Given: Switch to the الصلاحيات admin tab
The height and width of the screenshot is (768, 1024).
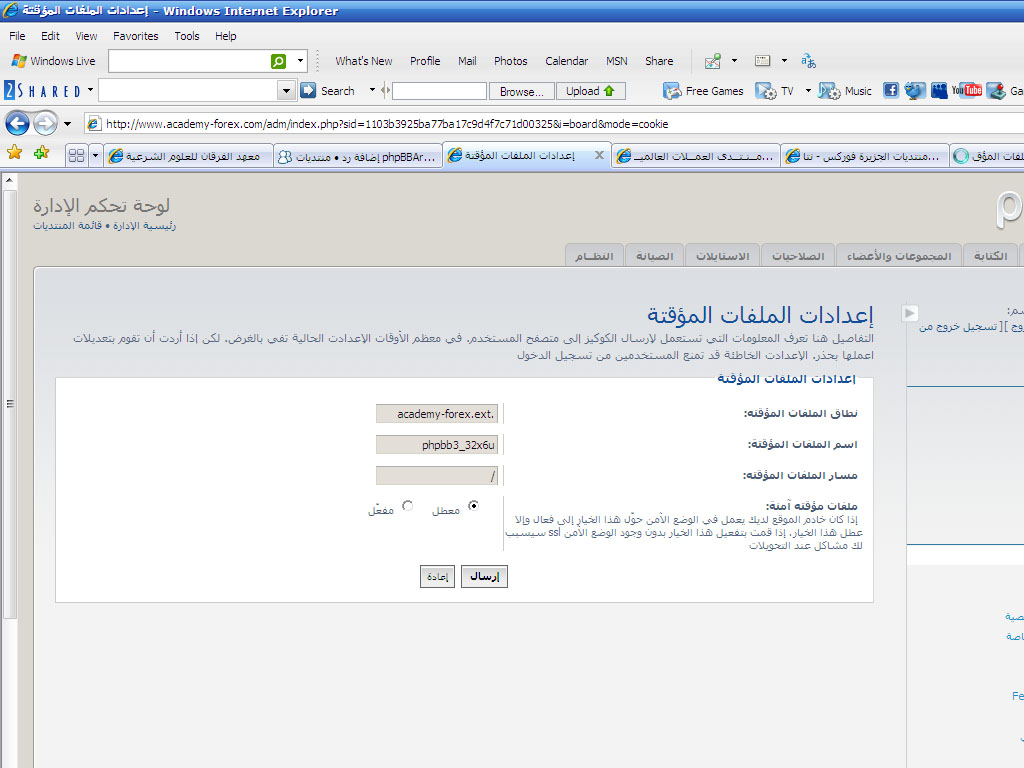Looking at the screenshot, I should click(x=797, y=256).
